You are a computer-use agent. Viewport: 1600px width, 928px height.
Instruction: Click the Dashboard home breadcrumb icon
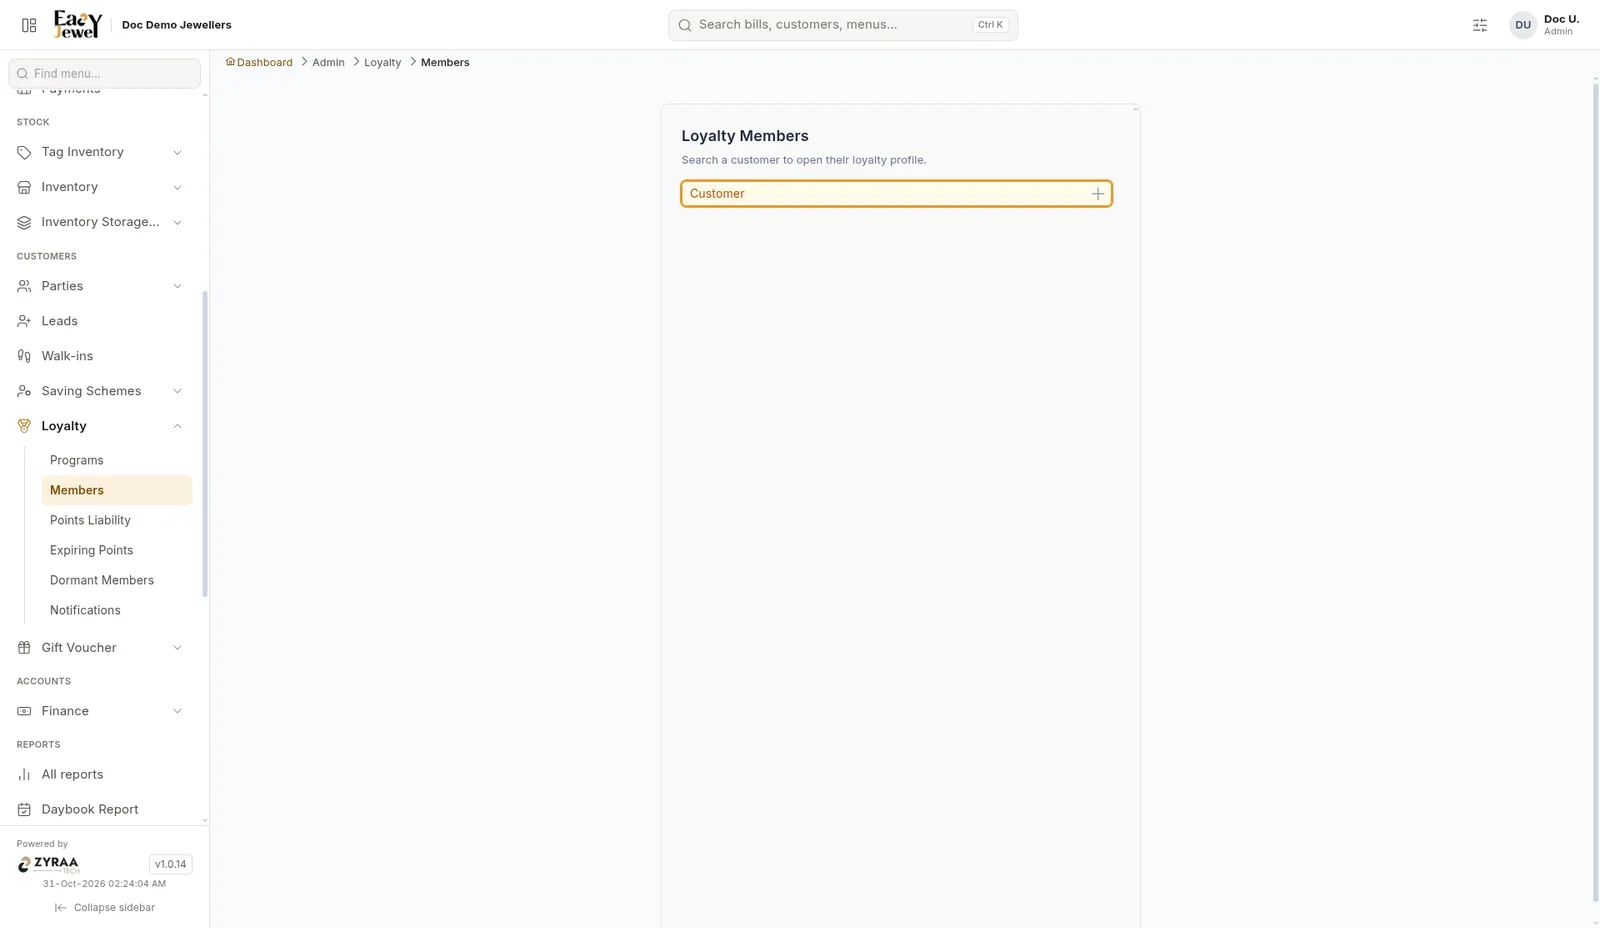(x=230, y=62)
